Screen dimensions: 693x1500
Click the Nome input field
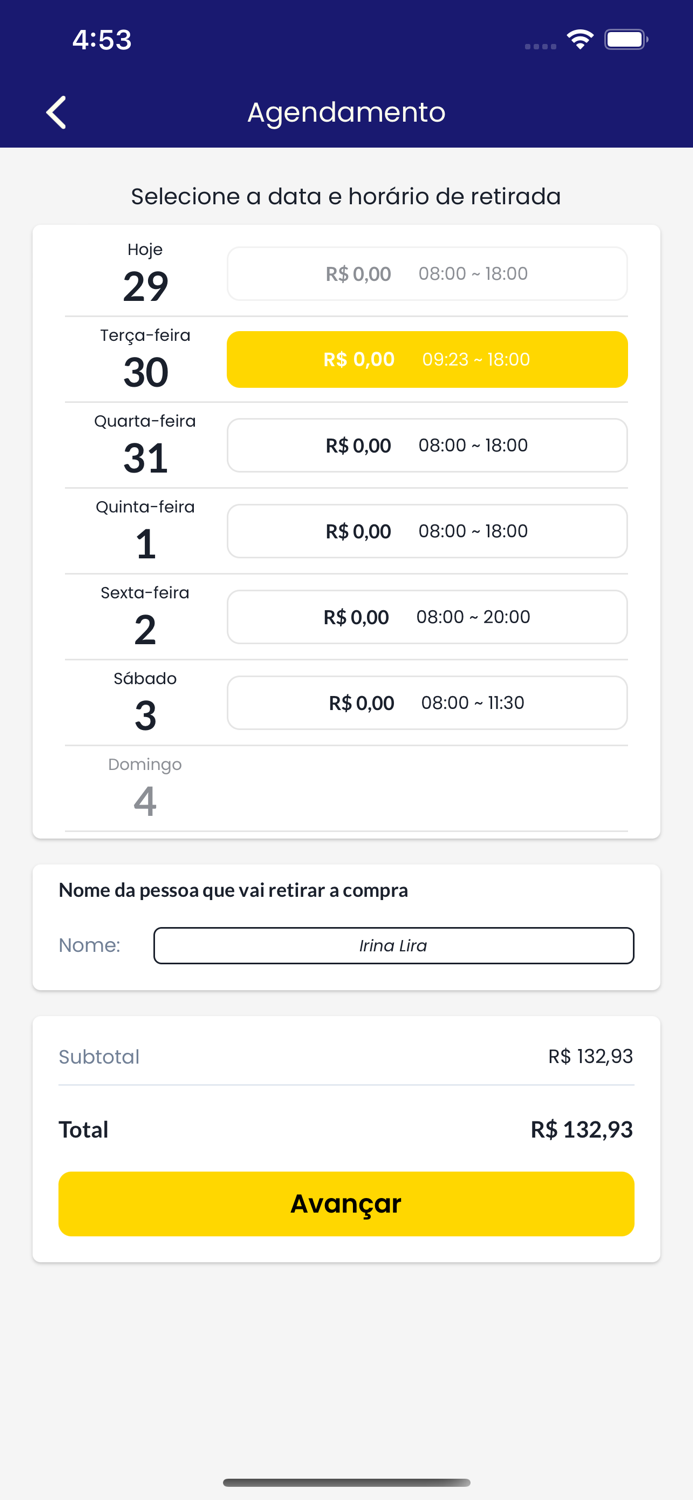point(393,946)
